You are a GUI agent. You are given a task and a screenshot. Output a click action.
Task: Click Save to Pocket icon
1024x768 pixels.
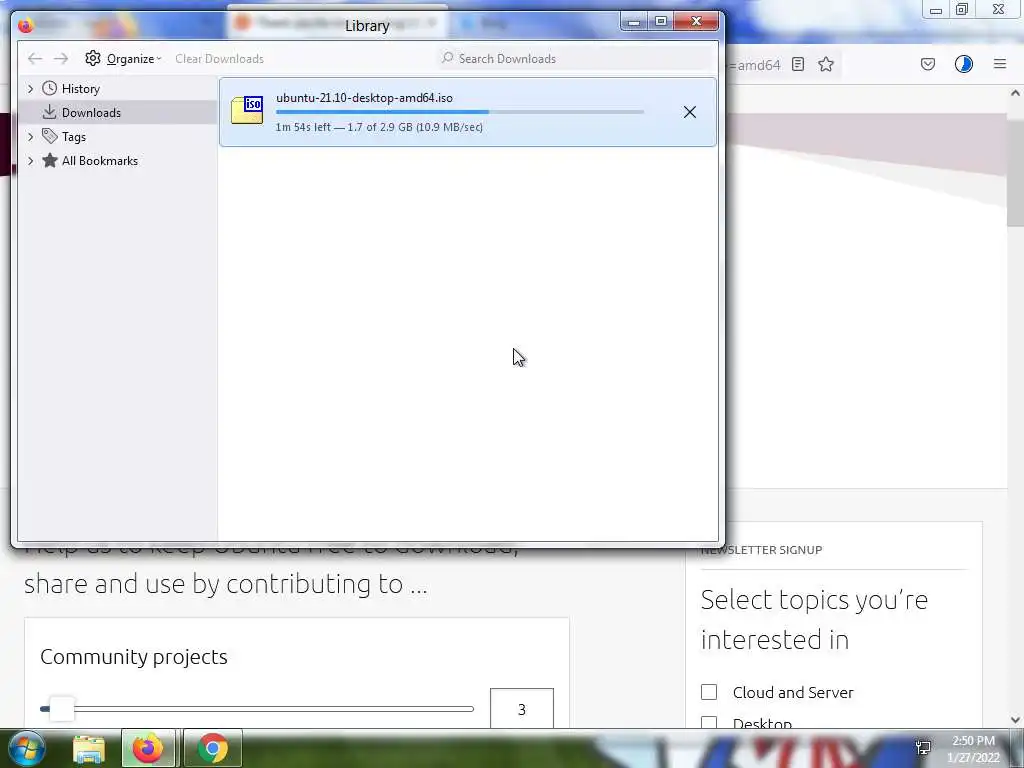click(x=928, y=64)
